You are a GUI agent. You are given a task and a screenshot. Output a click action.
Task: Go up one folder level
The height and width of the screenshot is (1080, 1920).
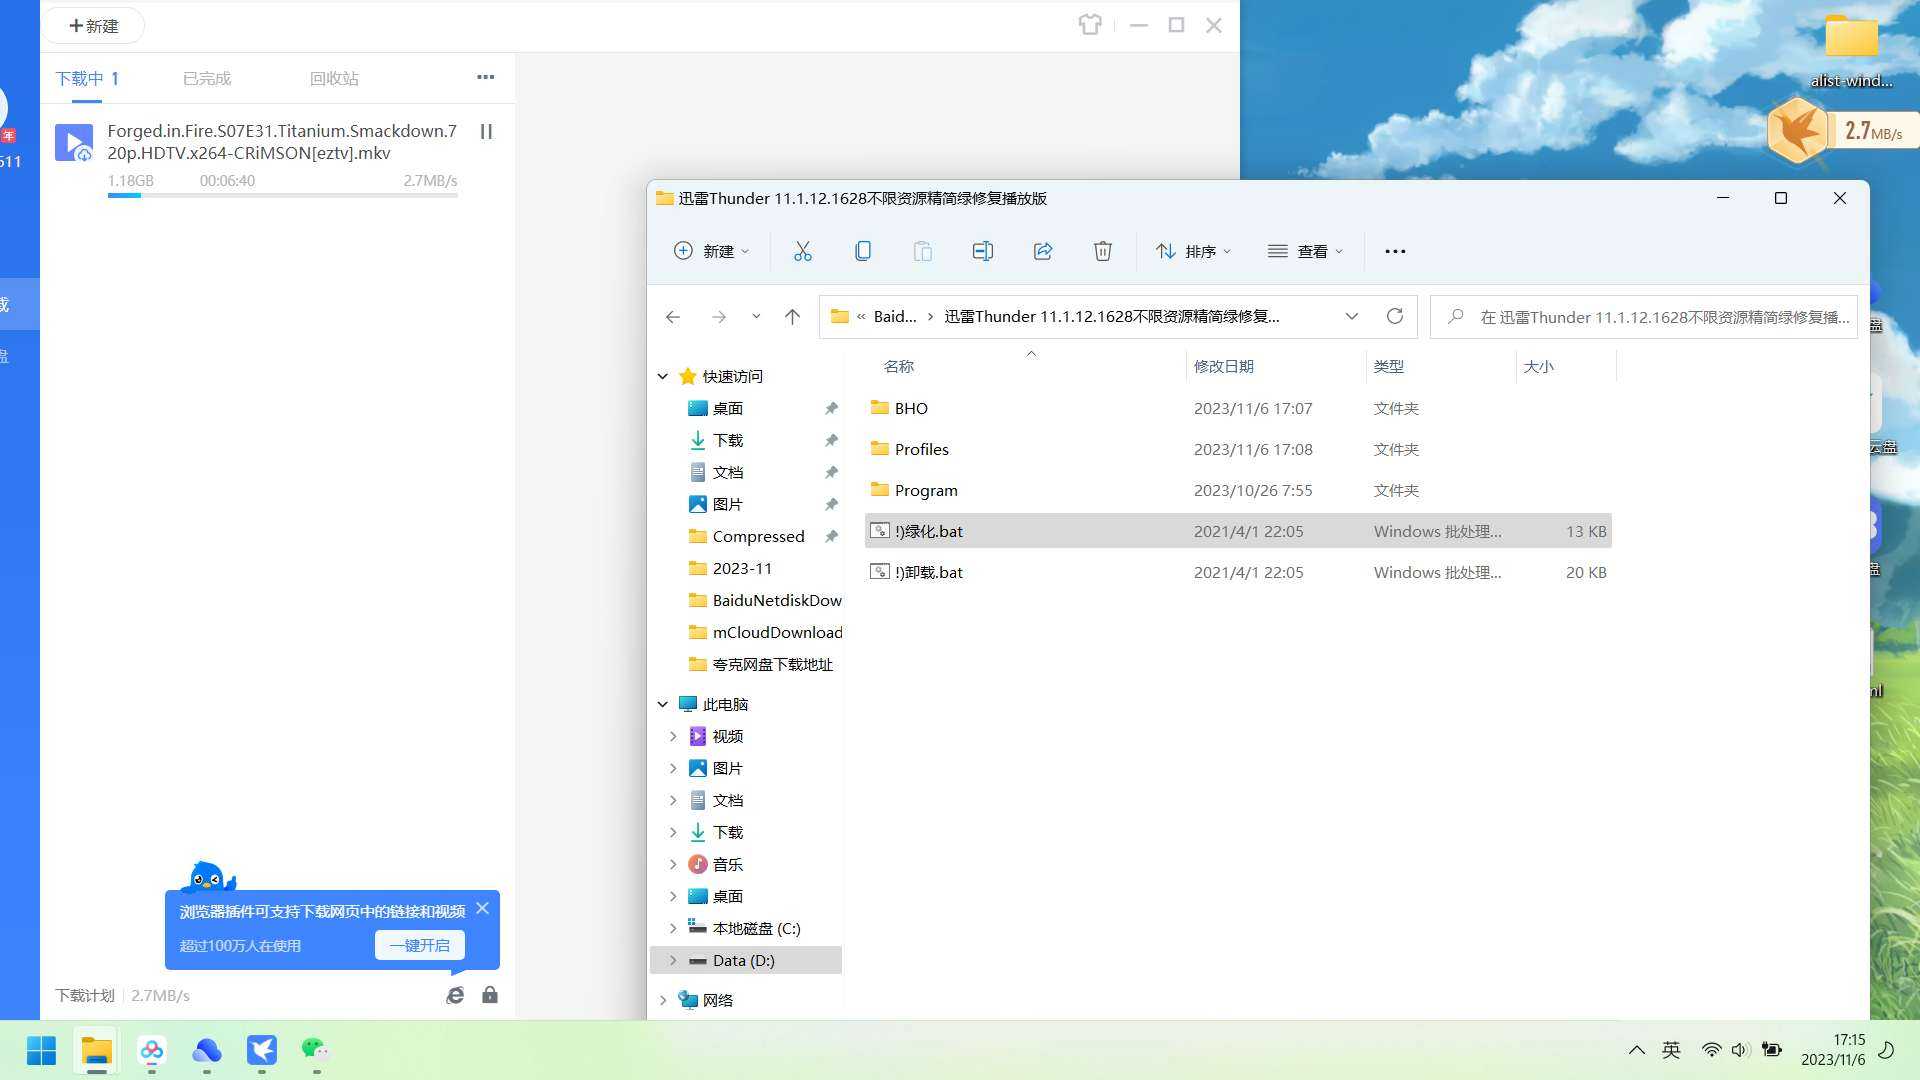tap(792, 317)
